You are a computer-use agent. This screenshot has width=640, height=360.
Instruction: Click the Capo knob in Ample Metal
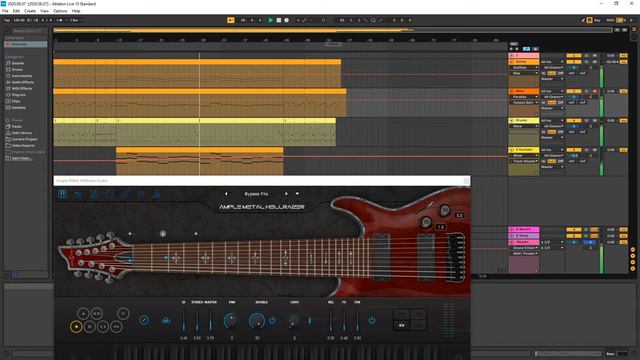[293, 321]
